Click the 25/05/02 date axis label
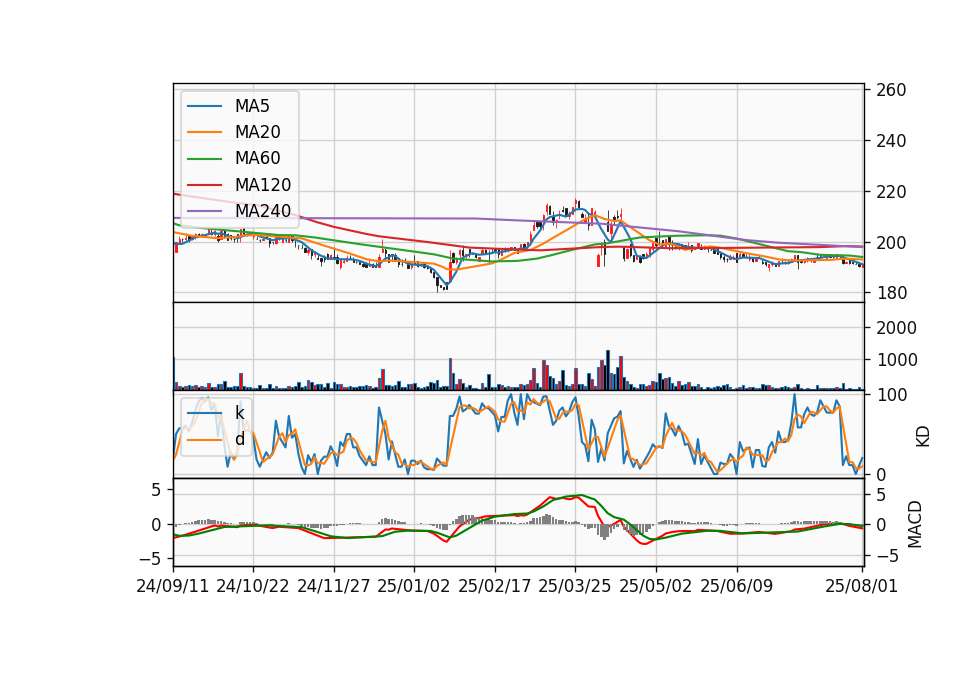 656,587
